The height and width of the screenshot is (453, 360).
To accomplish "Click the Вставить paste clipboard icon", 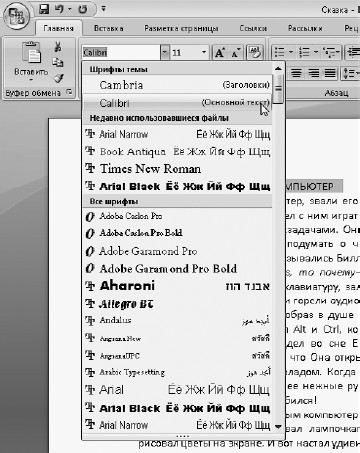I will pyautogui.click(x=31, y=53).
